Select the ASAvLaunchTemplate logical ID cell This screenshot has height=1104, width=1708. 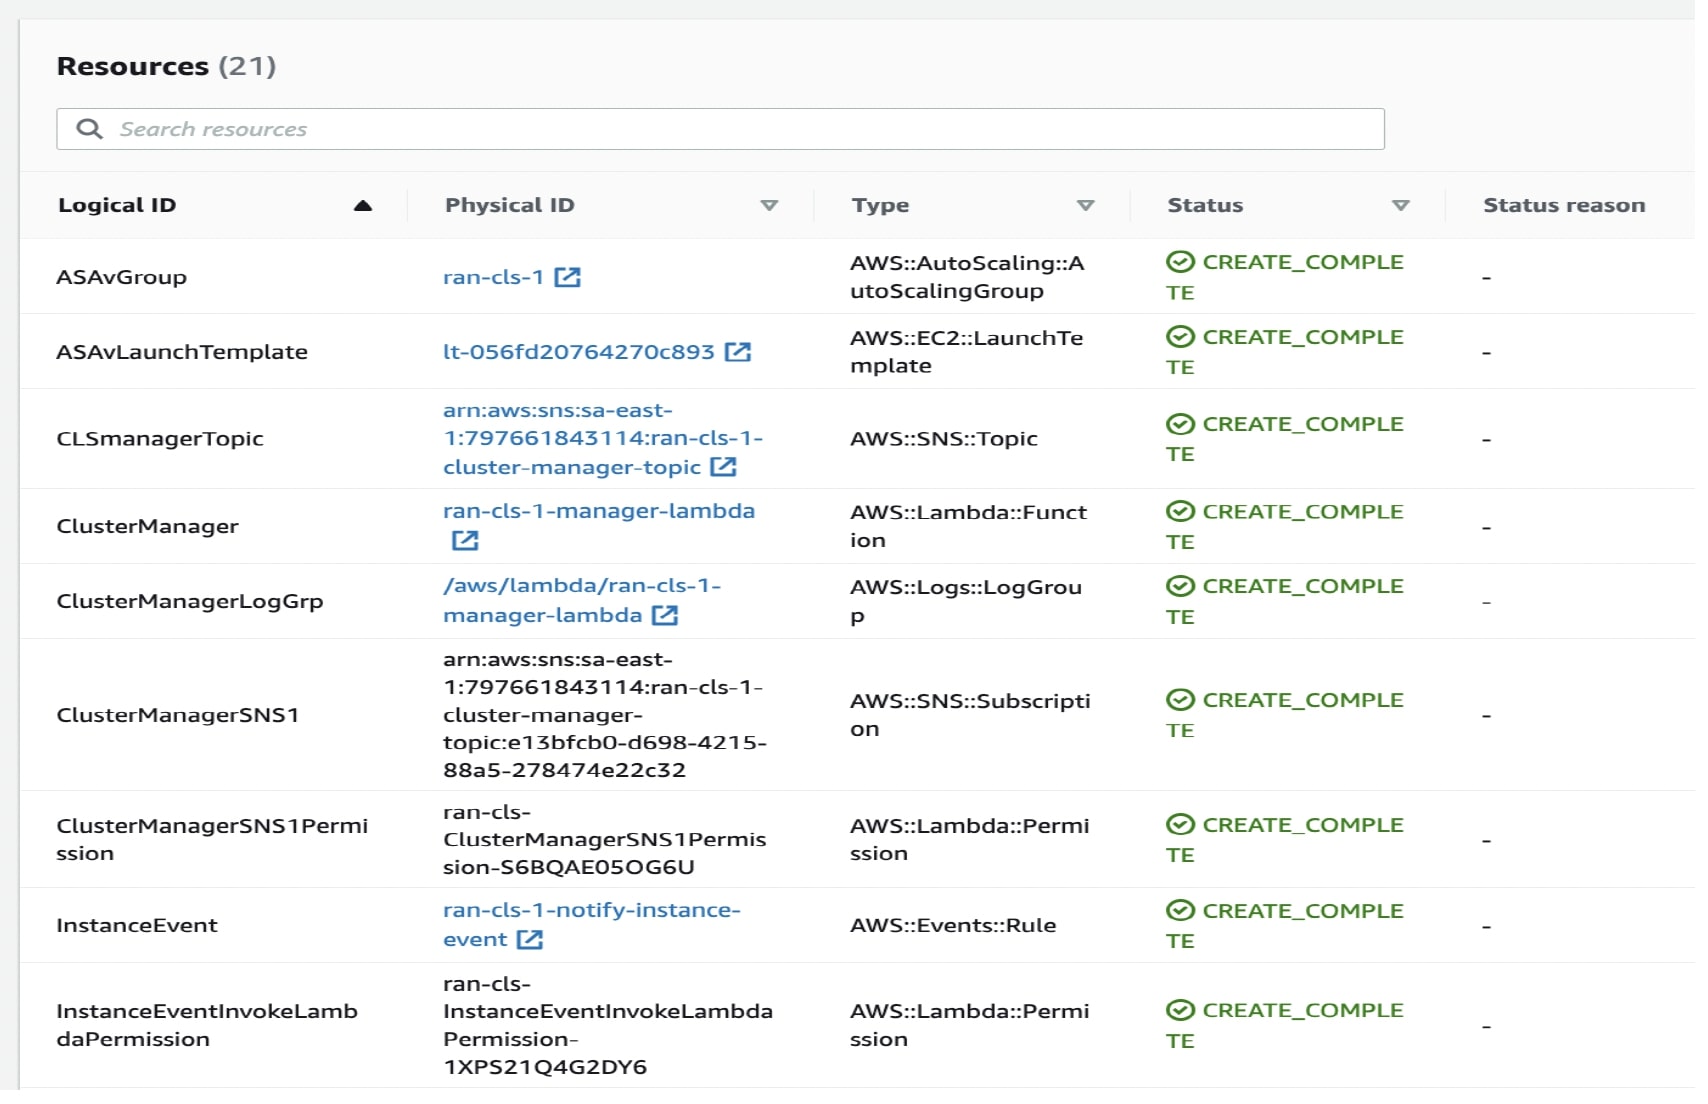(182, 352)
